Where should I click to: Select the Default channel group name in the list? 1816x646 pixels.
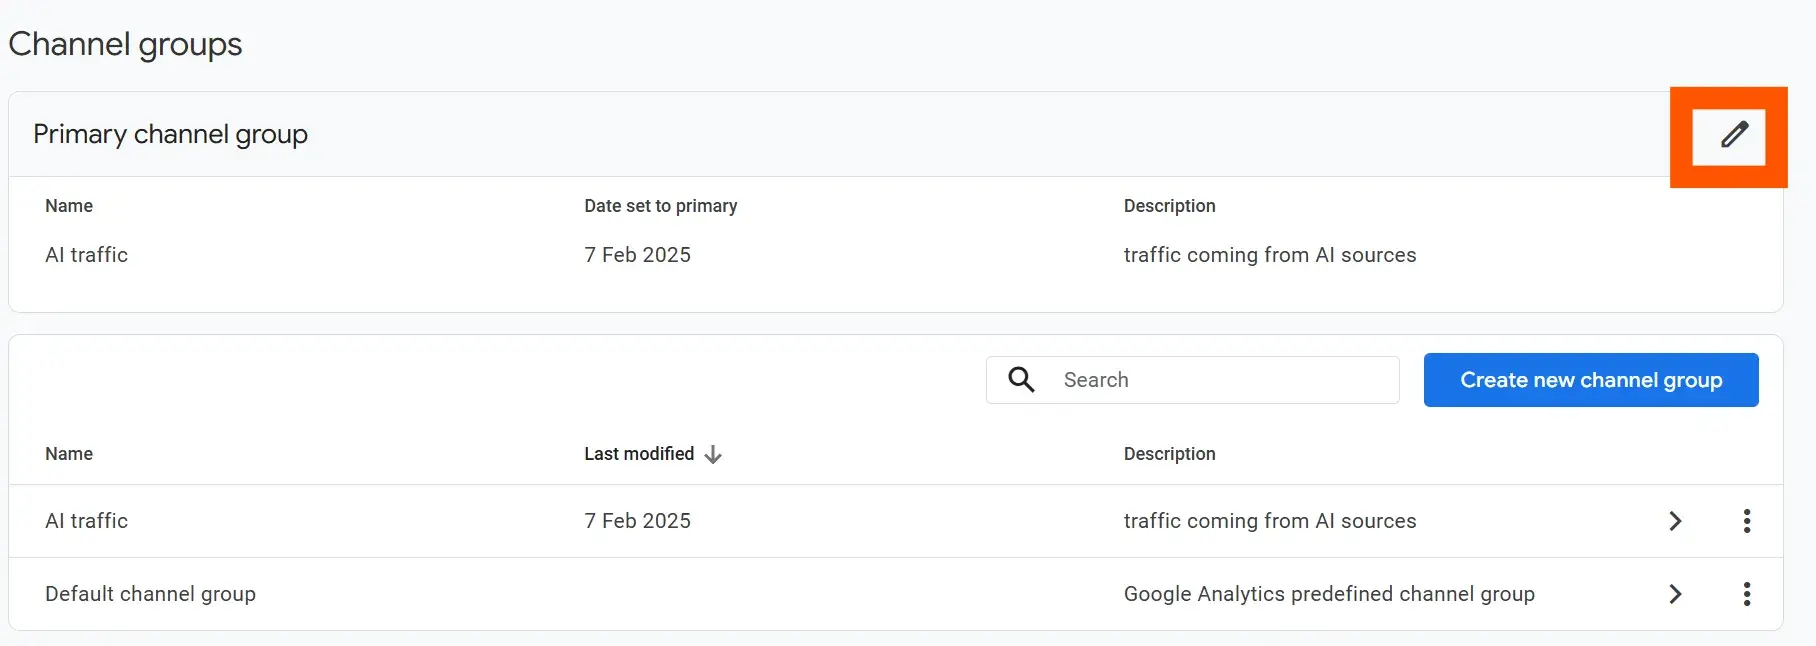coord(150,594)
